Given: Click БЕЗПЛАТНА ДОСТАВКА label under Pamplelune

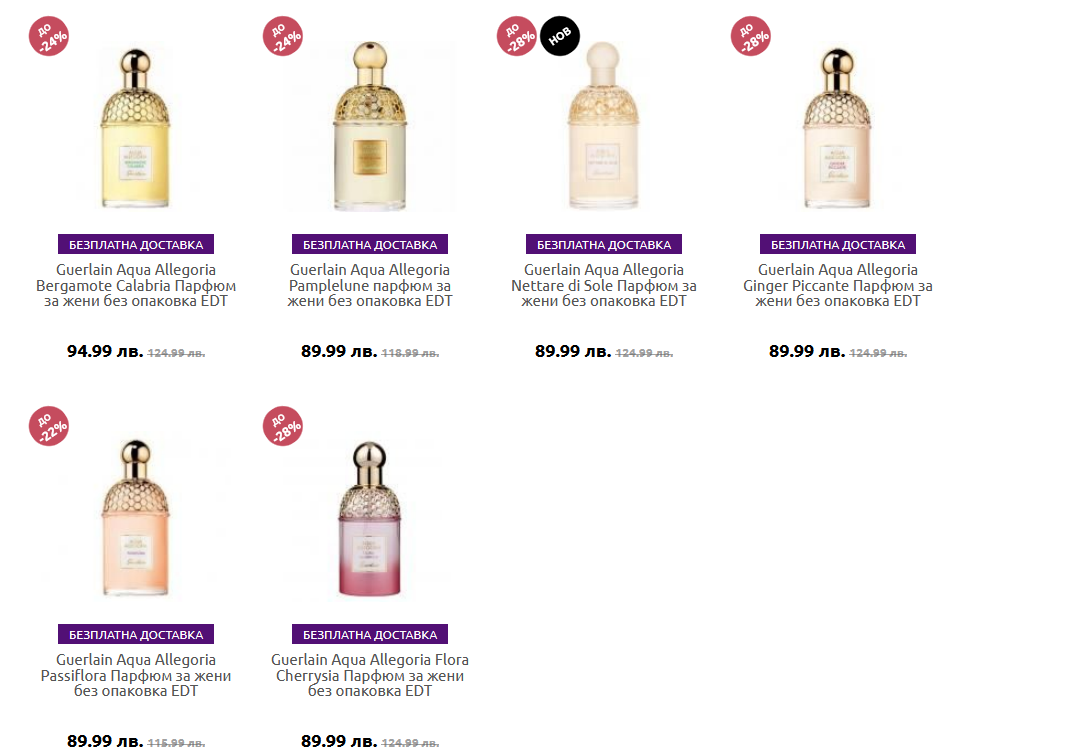Looking at the screenshot, I should 370,244.
